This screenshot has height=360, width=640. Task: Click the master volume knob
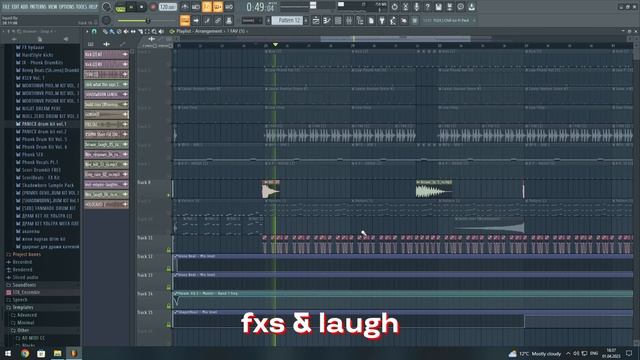click(x=106, y=7)
